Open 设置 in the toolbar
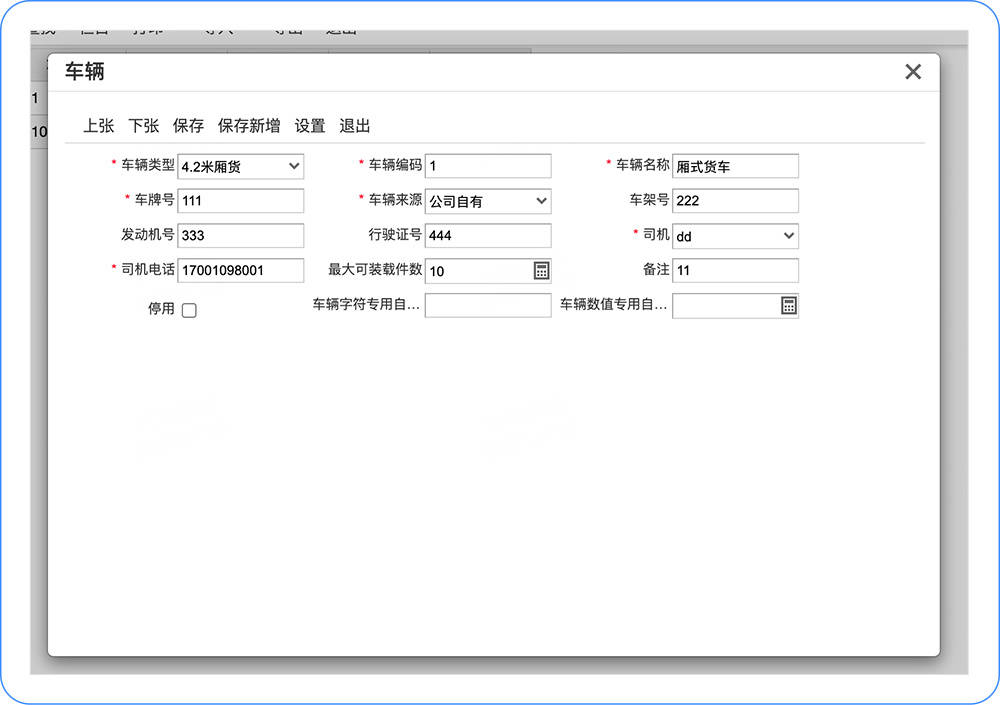Screen dimensions: 1000x705 310,126
